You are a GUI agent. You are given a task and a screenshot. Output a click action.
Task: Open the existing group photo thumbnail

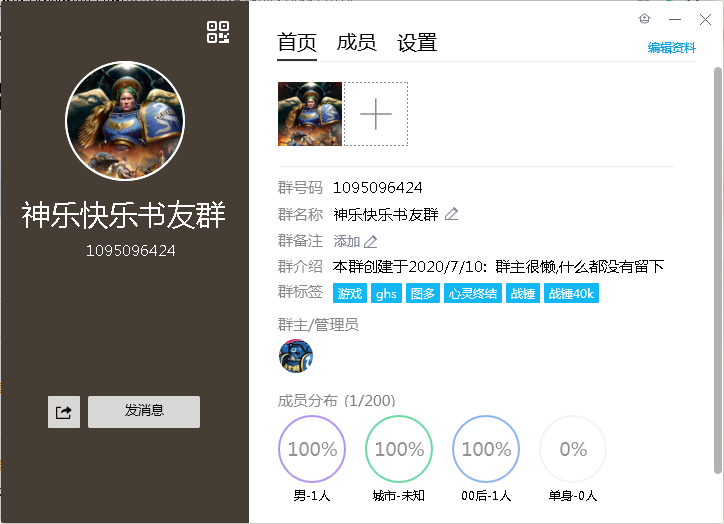click(310, 114)
